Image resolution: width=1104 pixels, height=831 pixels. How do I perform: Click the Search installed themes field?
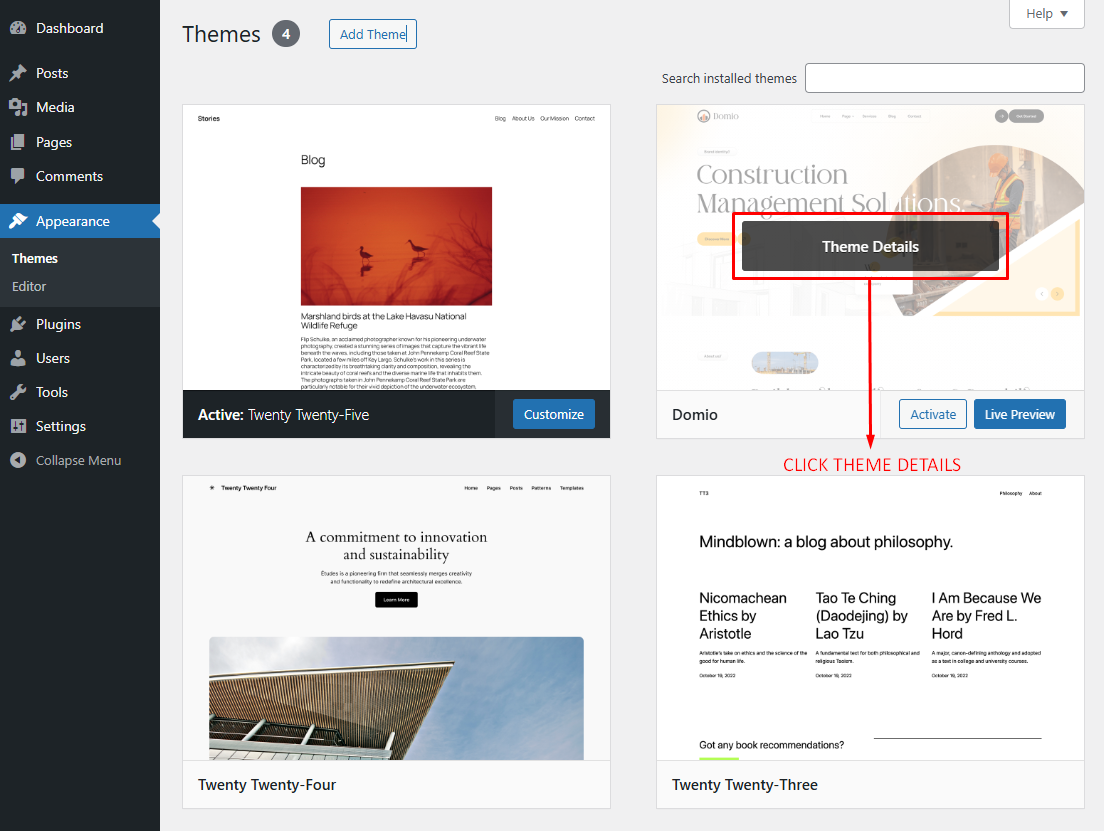(x=944, y=78)
